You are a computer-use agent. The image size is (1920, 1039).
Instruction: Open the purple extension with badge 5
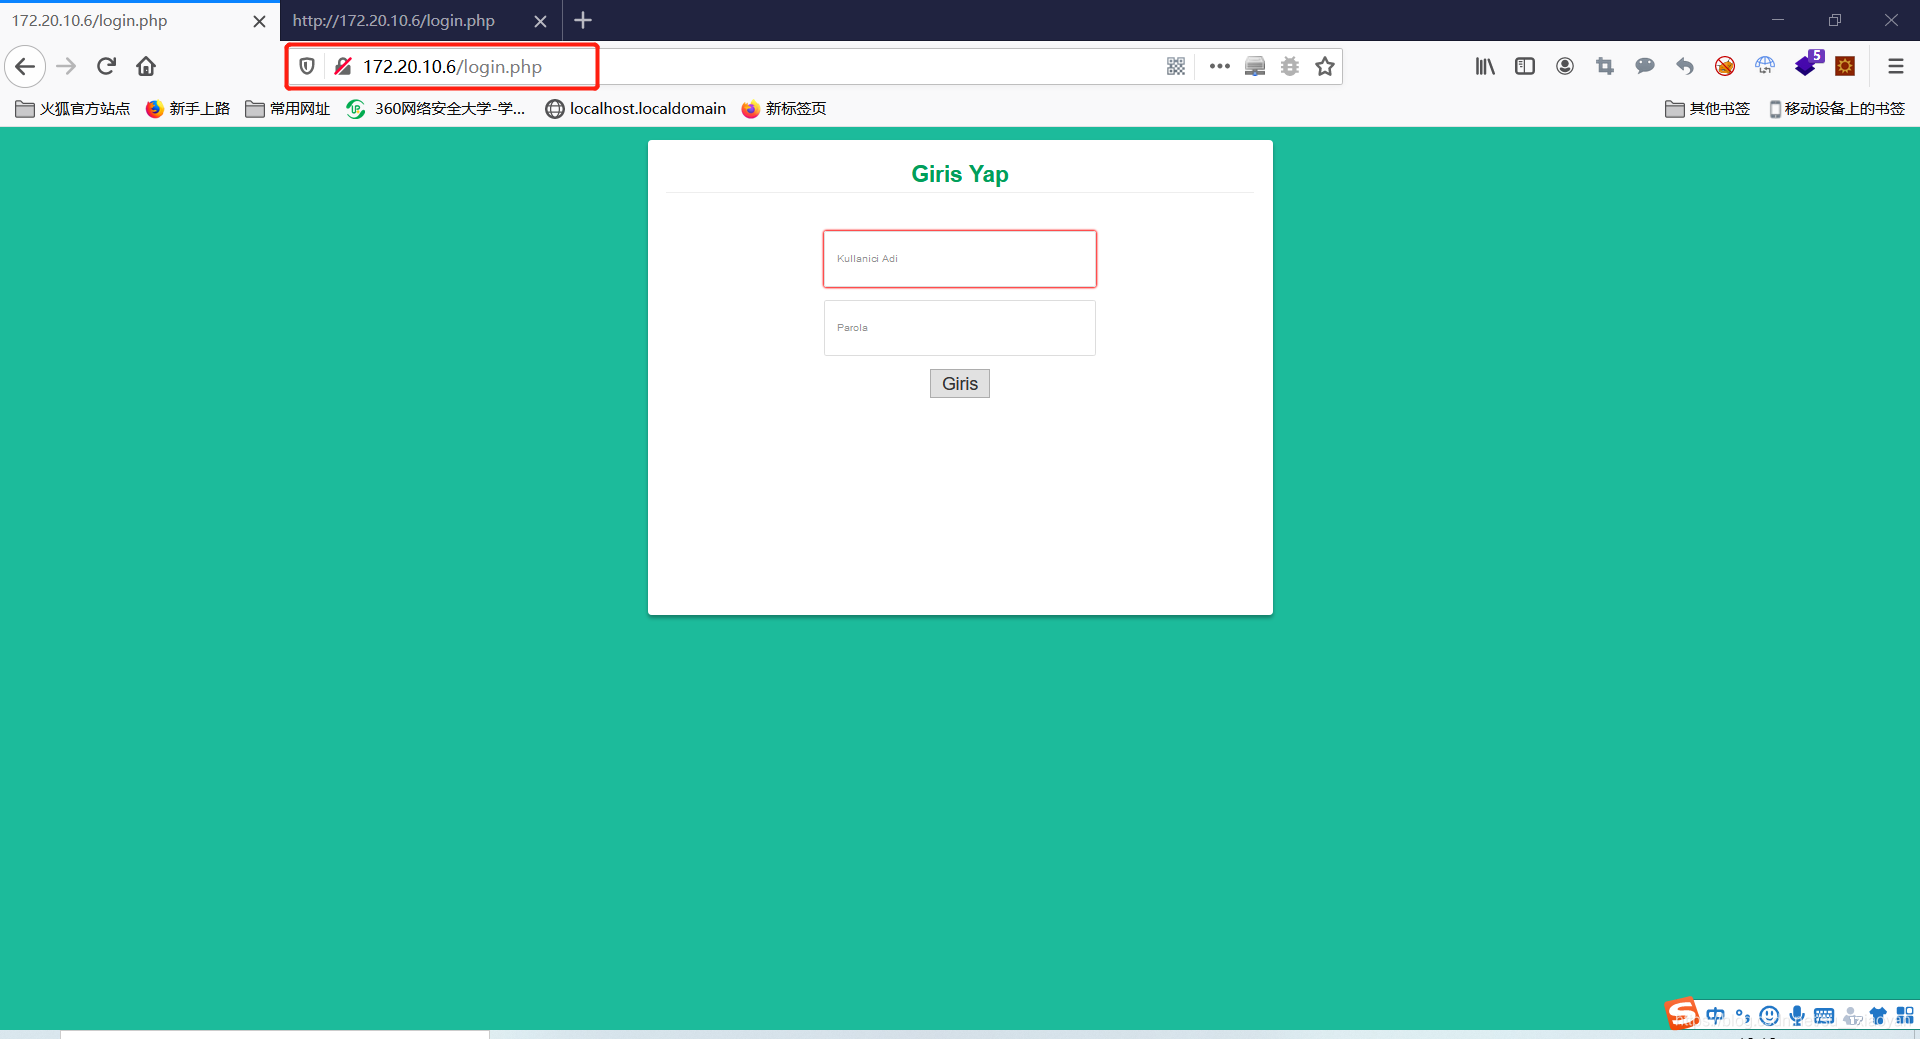[1807, 64]
